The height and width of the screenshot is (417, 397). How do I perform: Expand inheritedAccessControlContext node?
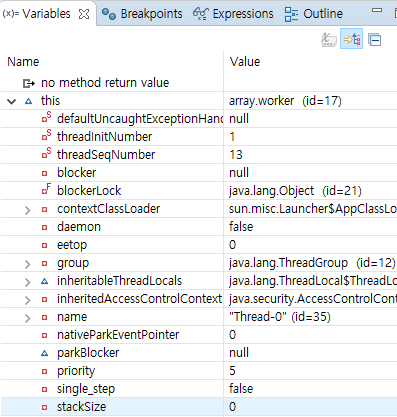point(28,300)
